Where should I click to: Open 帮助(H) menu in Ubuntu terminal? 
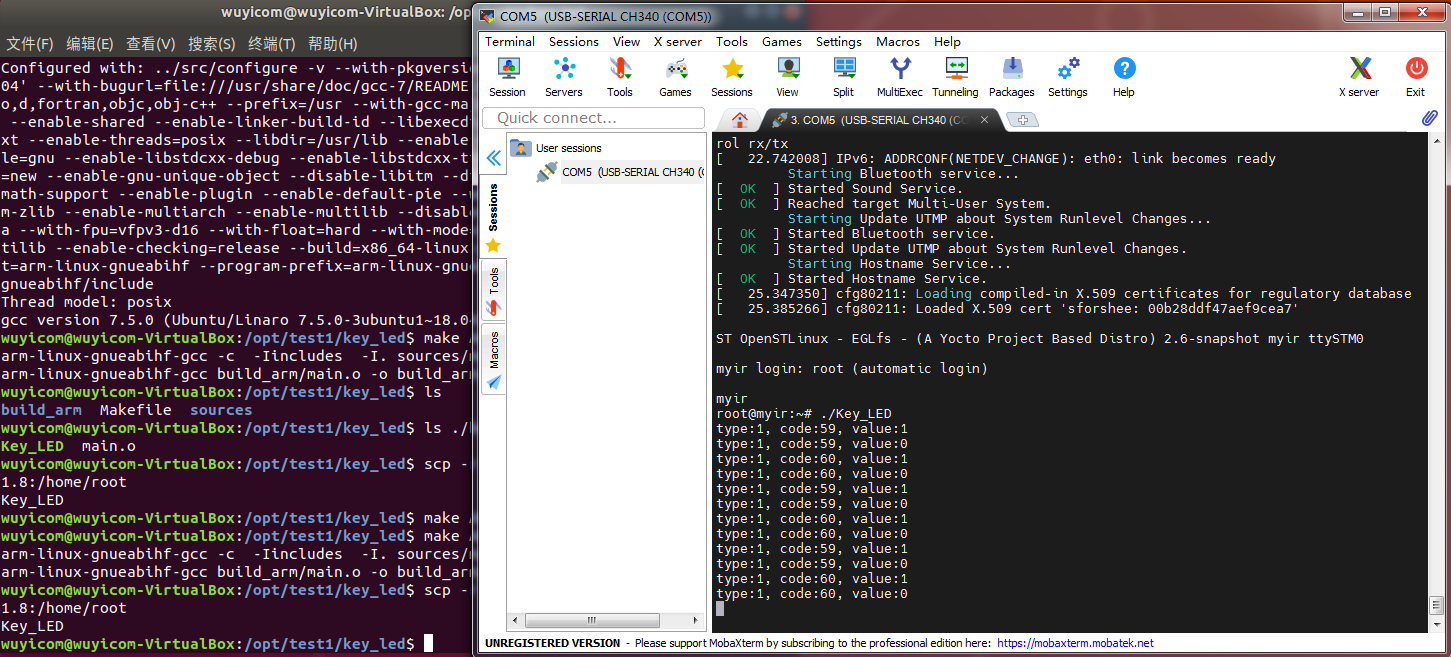tap(333, 44)
